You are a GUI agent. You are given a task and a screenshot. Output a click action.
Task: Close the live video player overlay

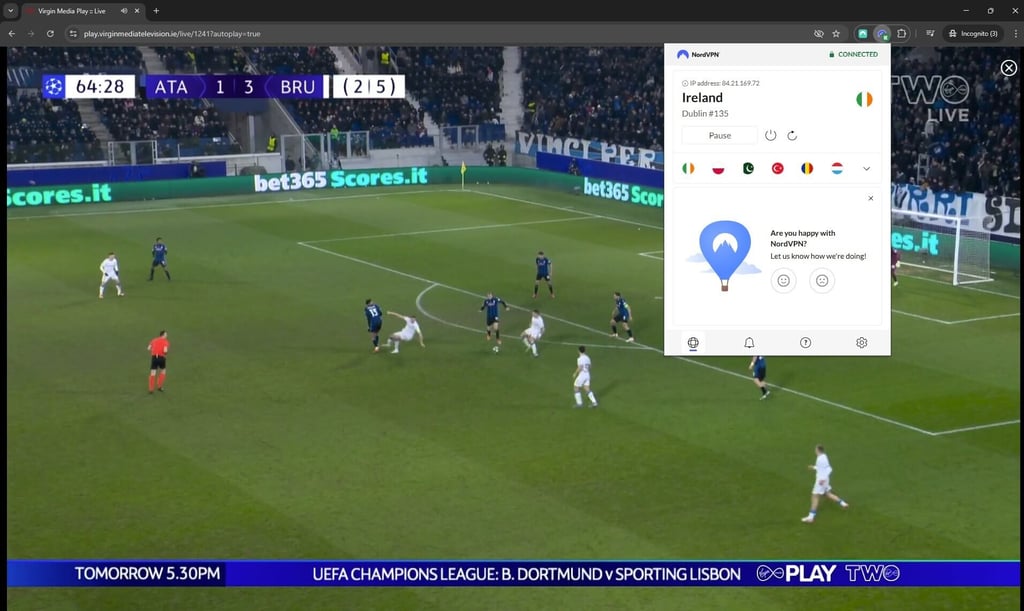point(1009,68)
